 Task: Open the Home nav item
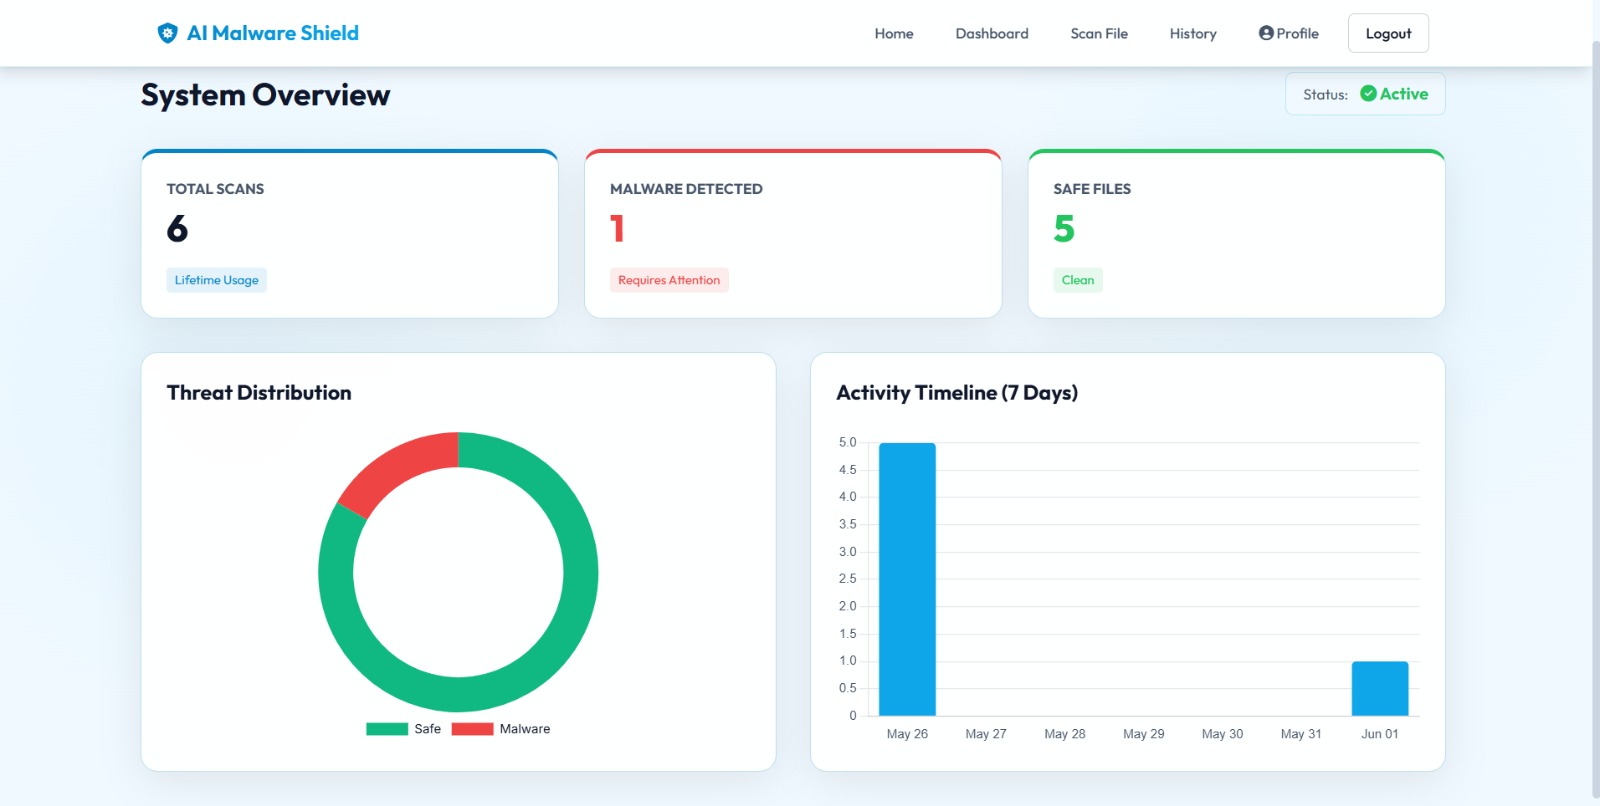894,33
